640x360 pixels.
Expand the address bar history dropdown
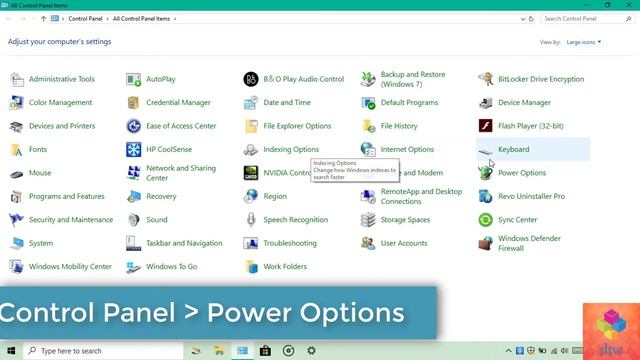tap(523, 19)
